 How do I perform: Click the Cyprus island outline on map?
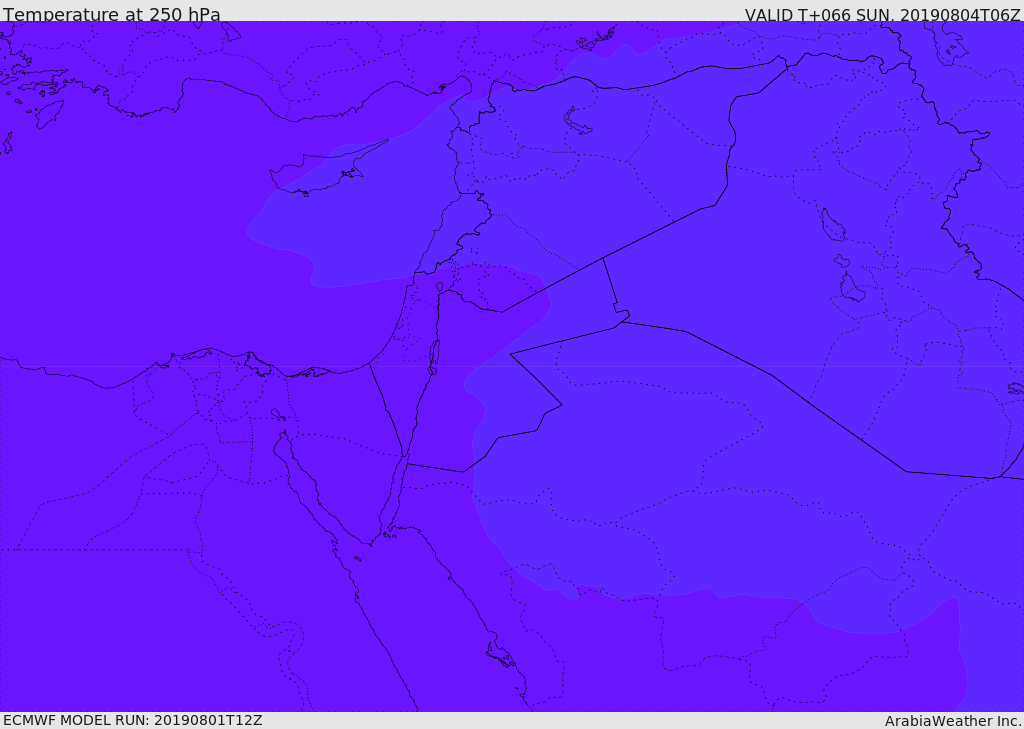coord(328,169)
